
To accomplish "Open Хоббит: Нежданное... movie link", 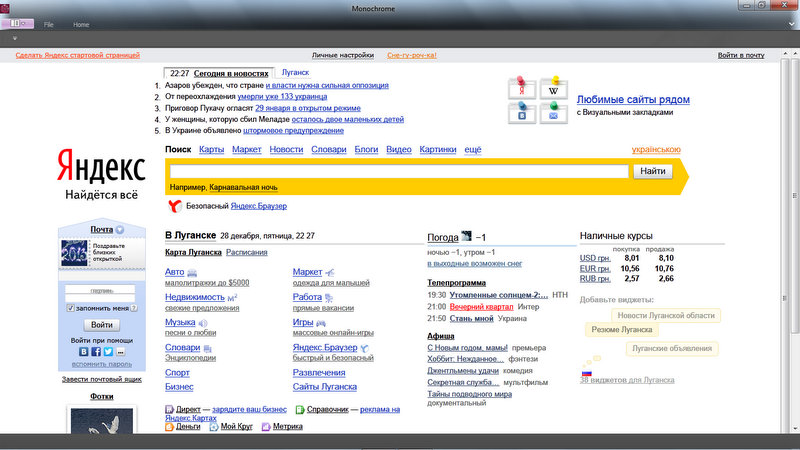I will 465,359.
